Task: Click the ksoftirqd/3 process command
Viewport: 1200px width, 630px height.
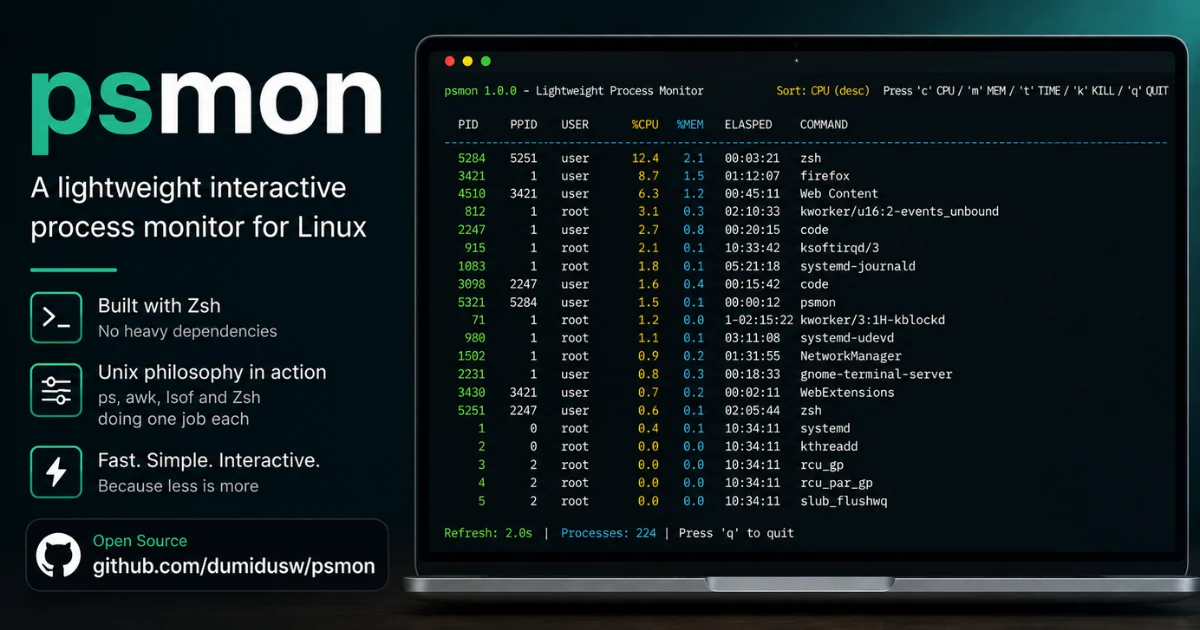Action: (839, 248)
